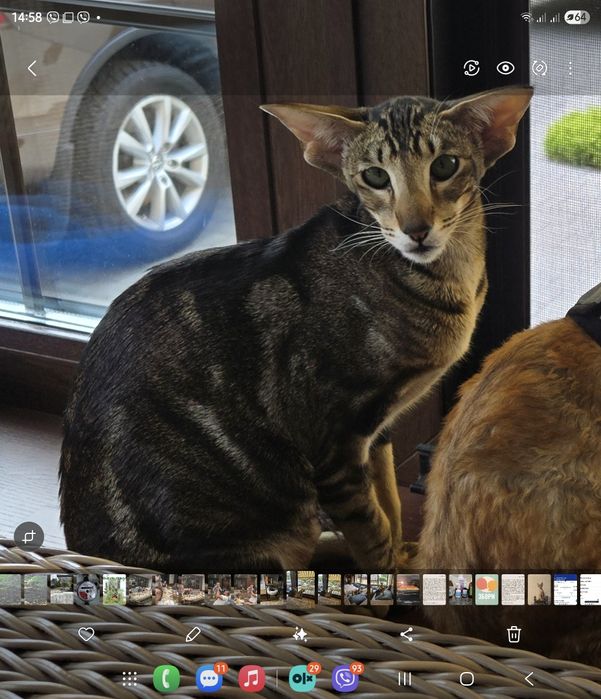This screenshot has height=699, width=601.
Task: Tap the bottom navigation back arrow
Action: coord(529,679)
